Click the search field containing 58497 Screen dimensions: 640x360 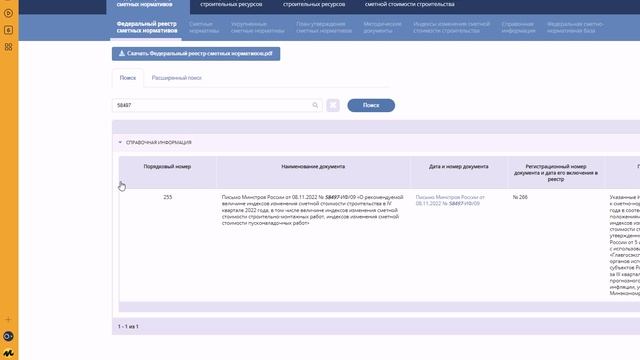pos(217,105)
